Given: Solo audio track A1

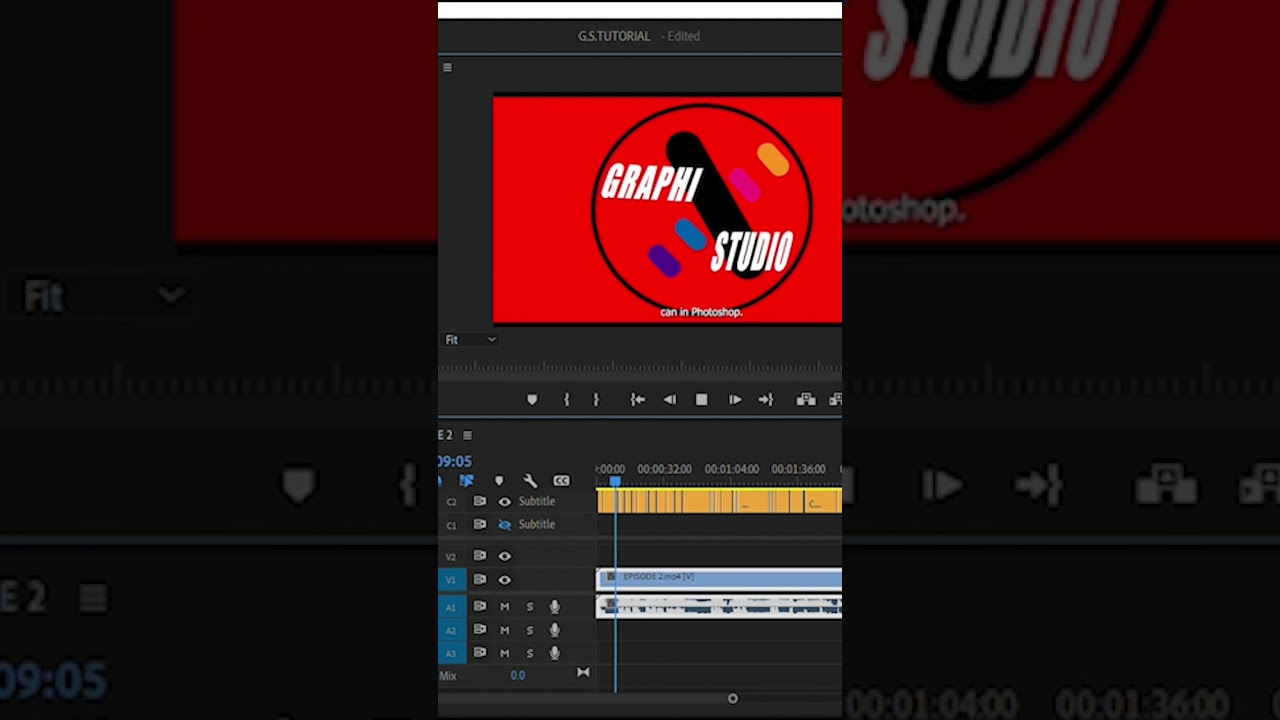Looking at the screenshot, I should pos(529,607).
